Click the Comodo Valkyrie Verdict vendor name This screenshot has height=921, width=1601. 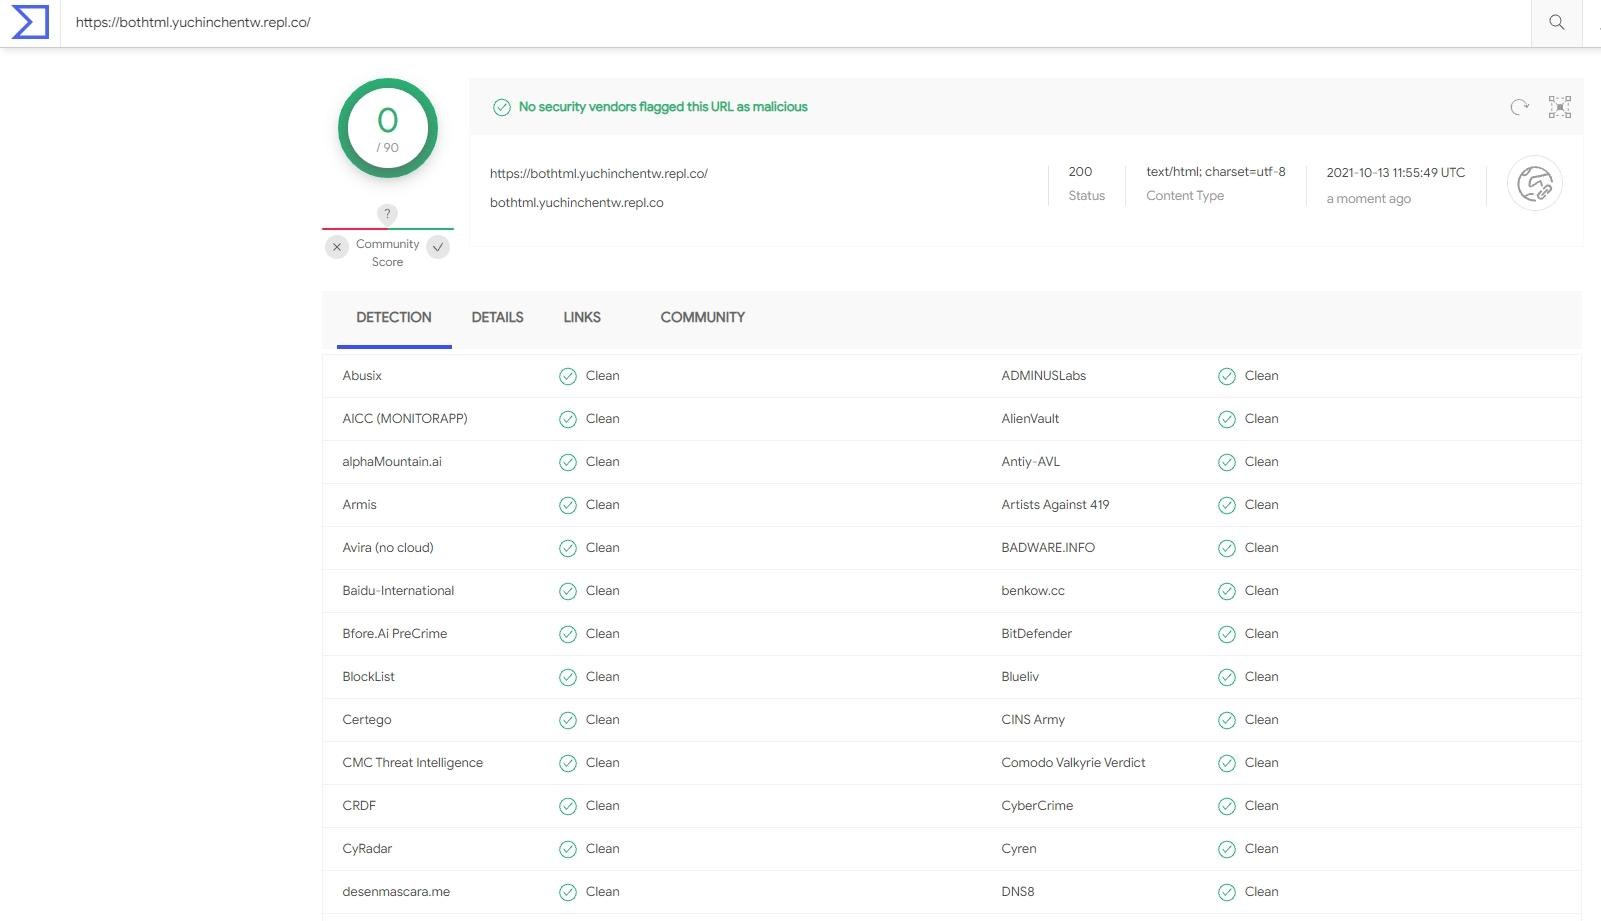tap(1073, 763)
